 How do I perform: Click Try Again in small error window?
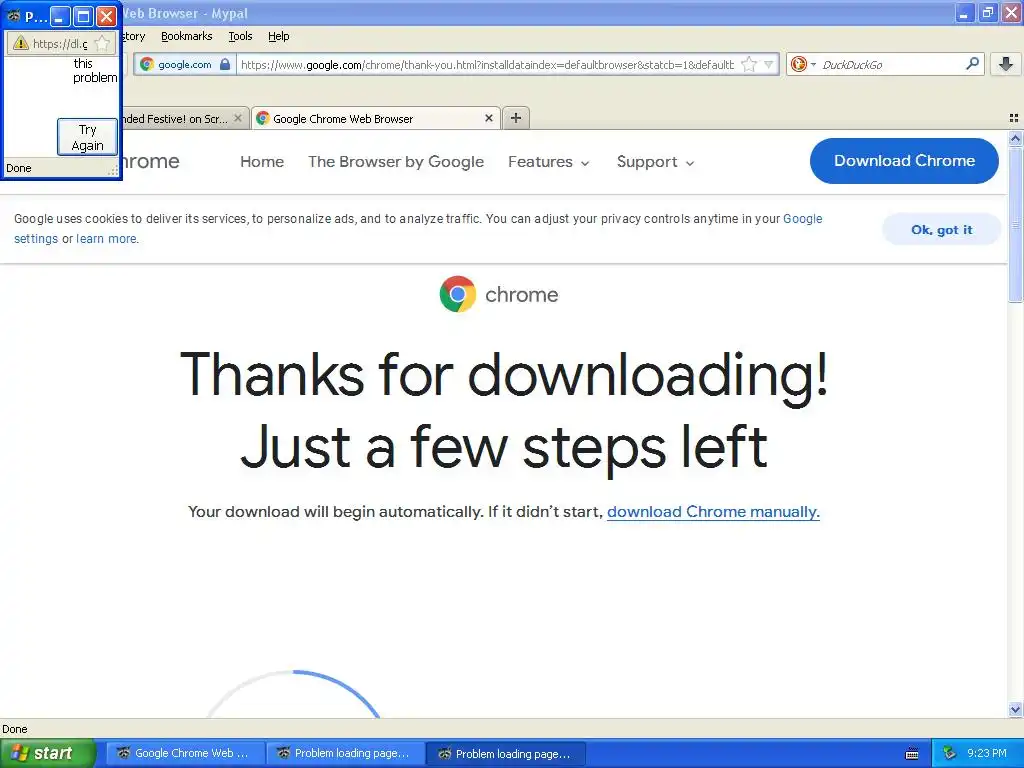(87, 137)
